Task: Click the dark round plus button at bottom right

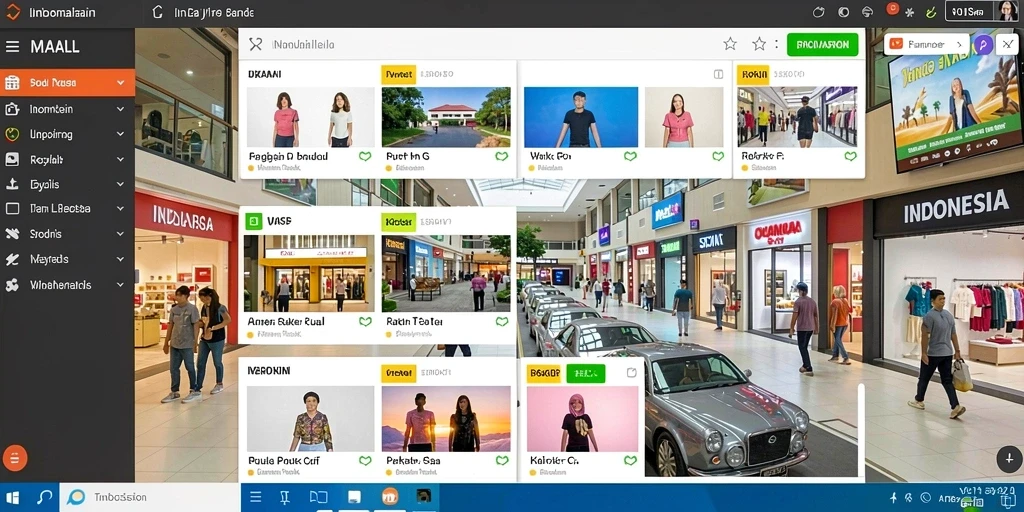Action: click(x=1009, y=459)
